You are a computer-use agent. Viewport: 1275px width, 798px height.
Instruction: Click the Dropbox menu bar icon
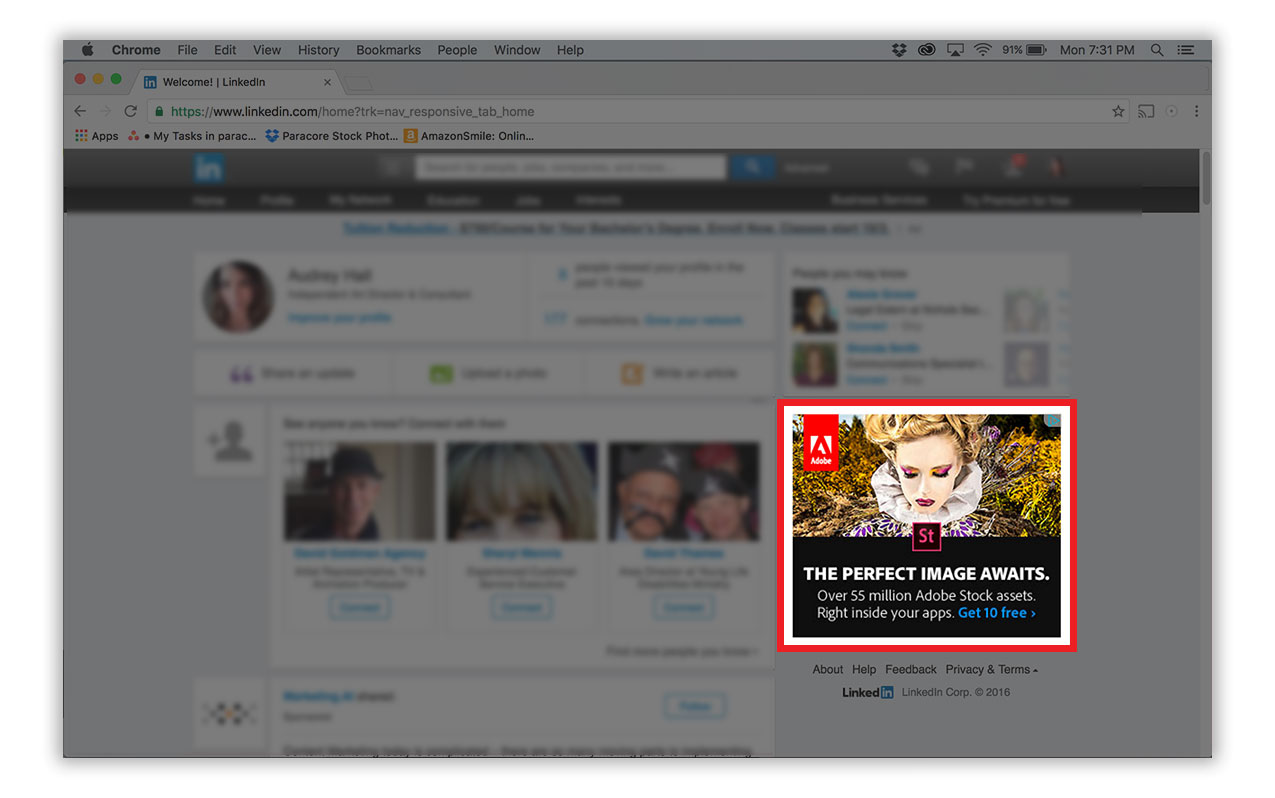[900, 50]
